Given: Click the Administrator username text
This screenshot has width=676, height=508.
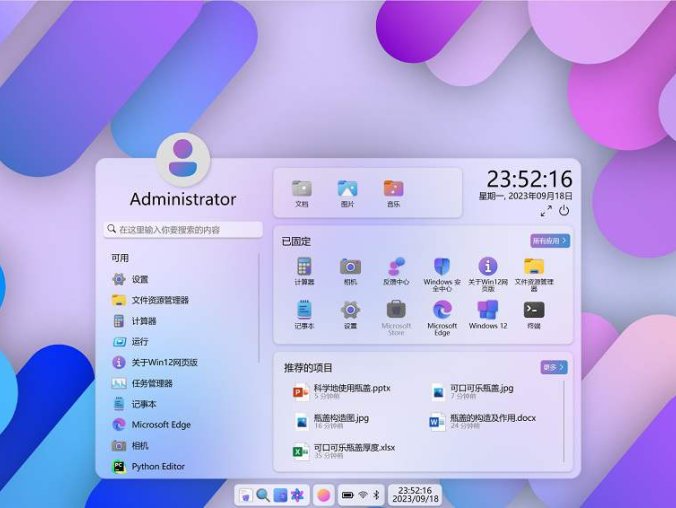Looking at the screenshot, I should pos(183,199).
